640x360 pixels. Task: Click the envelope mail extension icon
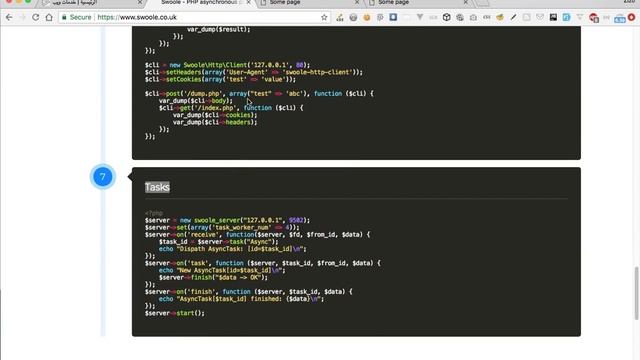coord(540,18)
